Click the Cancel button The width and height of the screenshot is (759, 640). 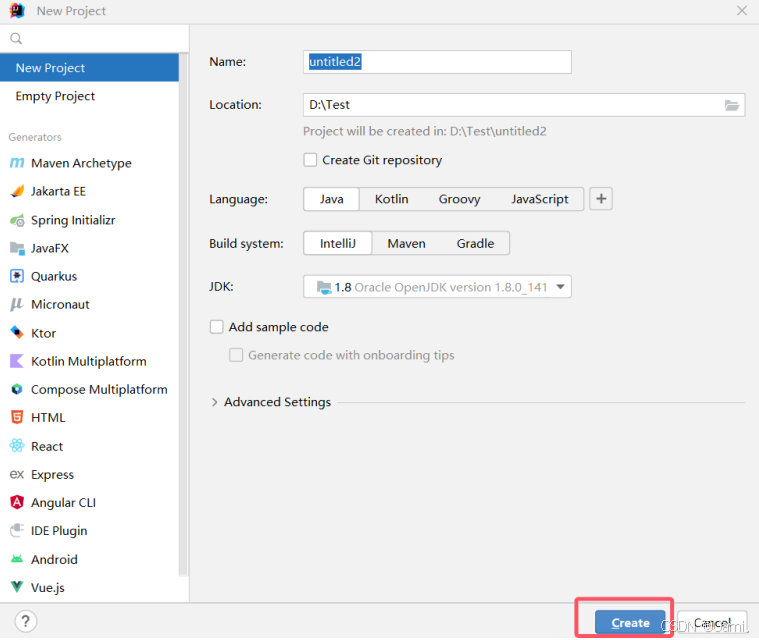point(712,623)
